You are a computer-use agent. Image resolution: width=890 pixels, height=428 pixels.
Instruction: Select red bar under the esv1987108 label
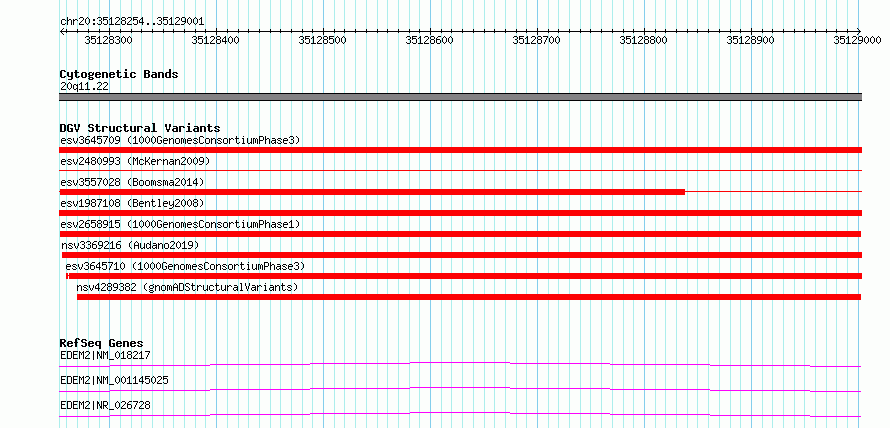click(460, 213)
